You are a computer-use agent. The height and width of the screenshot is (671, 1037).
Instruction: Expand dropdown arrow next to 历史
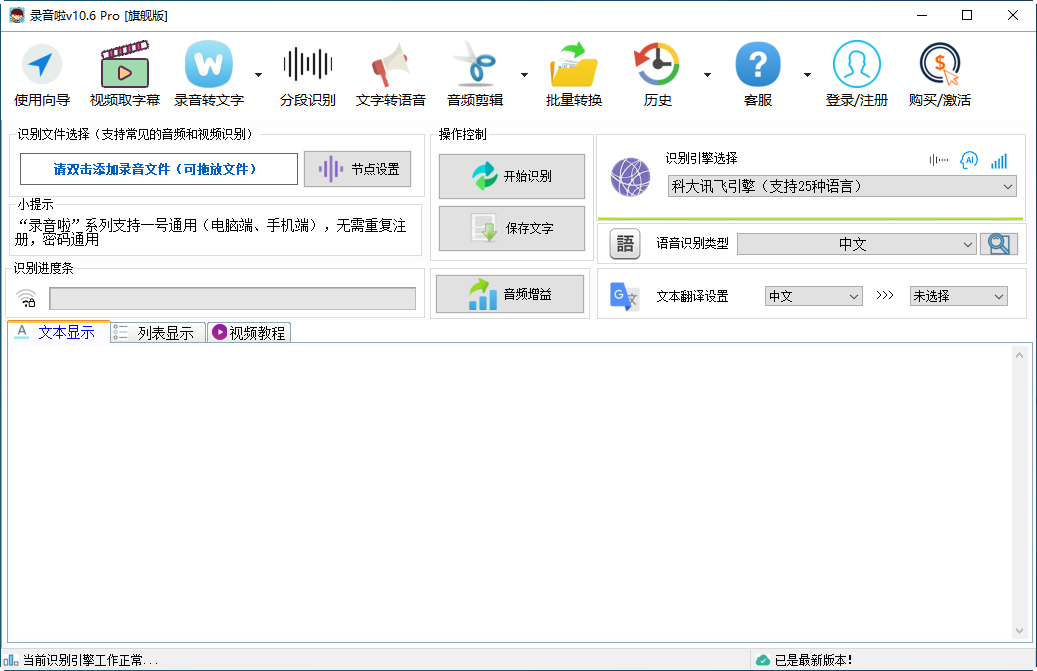pyautogui.click(x=708, y=75)
